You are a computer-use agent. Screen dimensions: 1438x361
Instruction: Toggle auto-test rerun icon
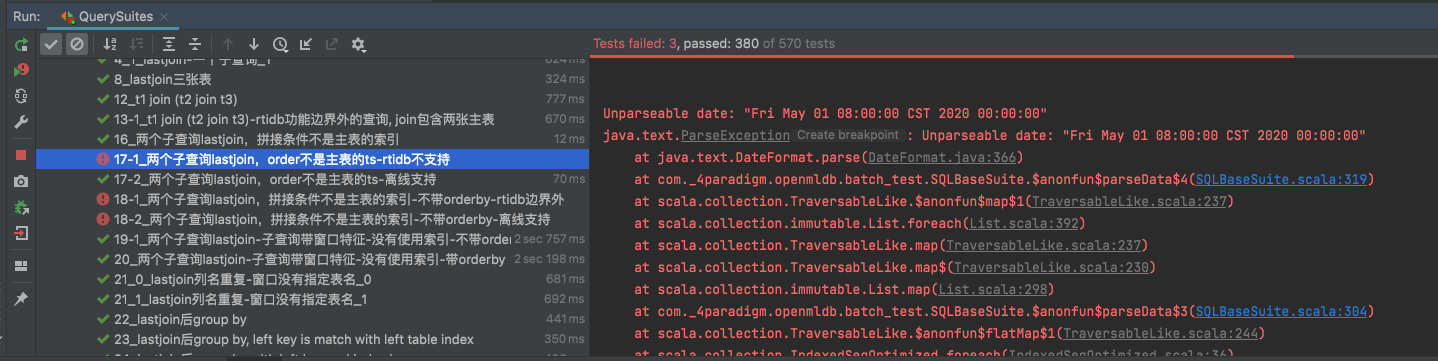click(21, 96)
